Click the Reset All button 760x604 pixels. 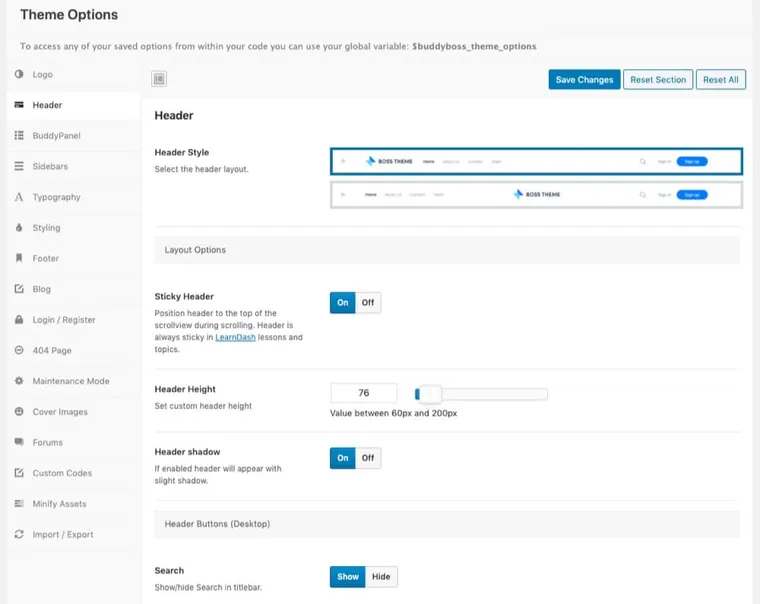coord(721,79)
